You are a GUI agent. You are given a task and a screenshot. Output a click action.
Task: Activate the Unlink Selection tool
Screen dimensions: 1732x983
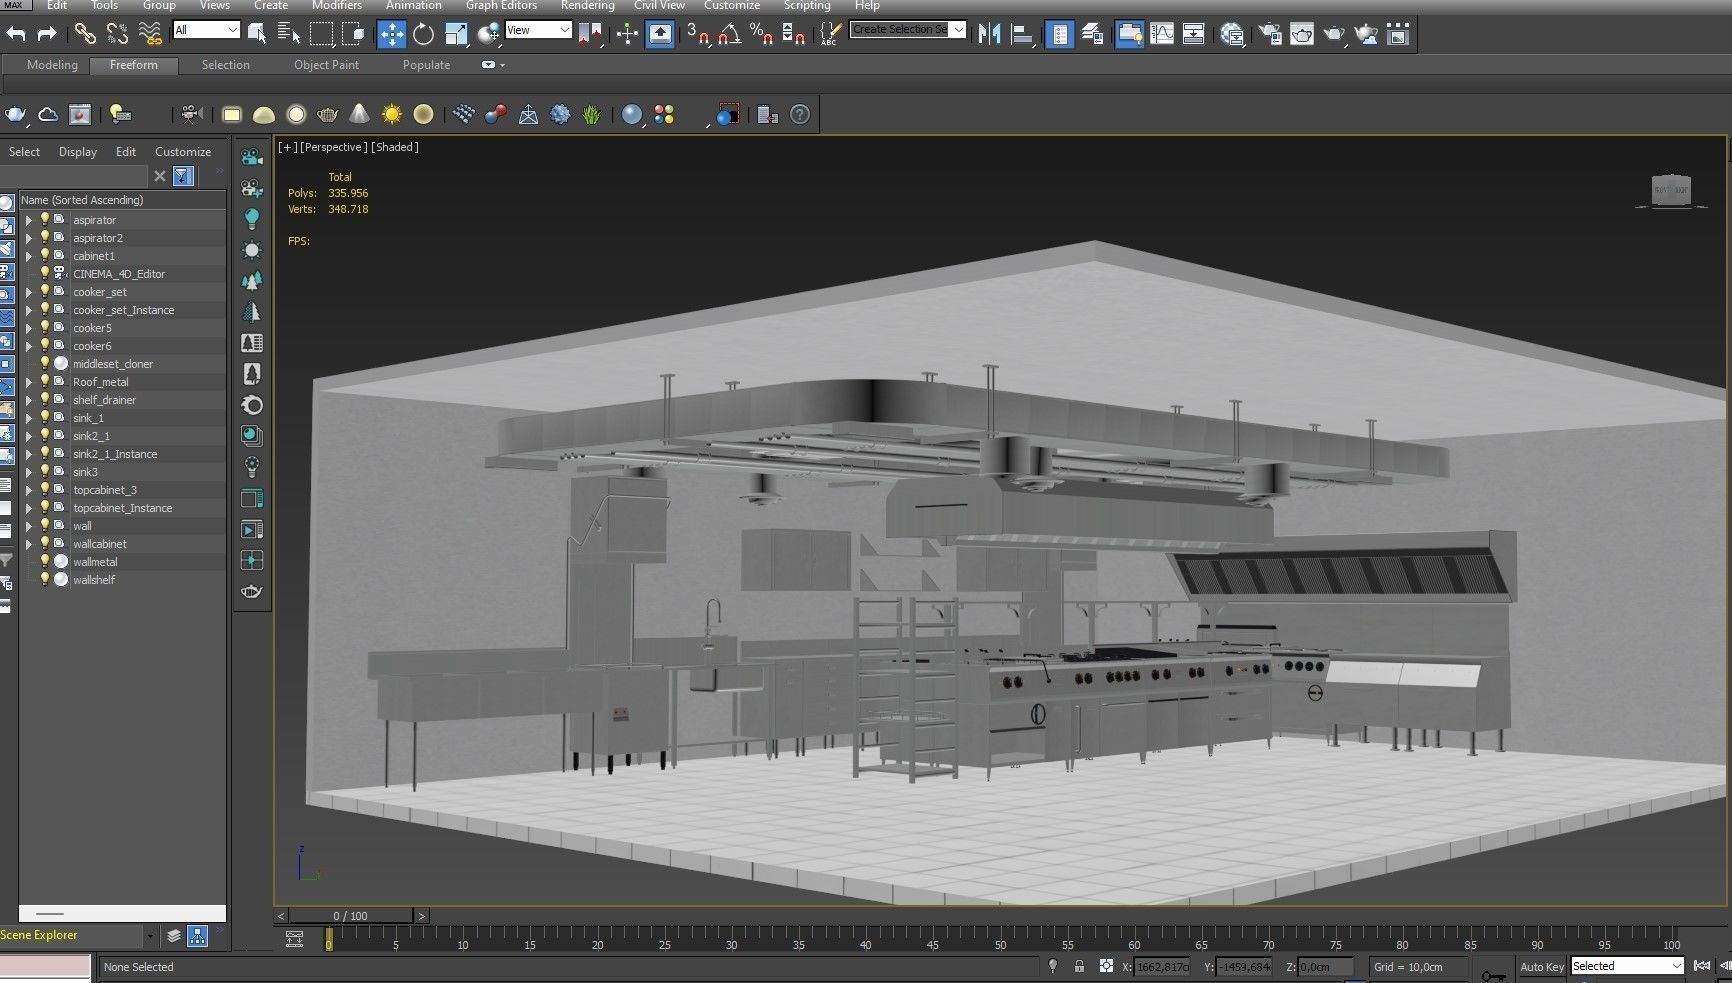(117, 34)
